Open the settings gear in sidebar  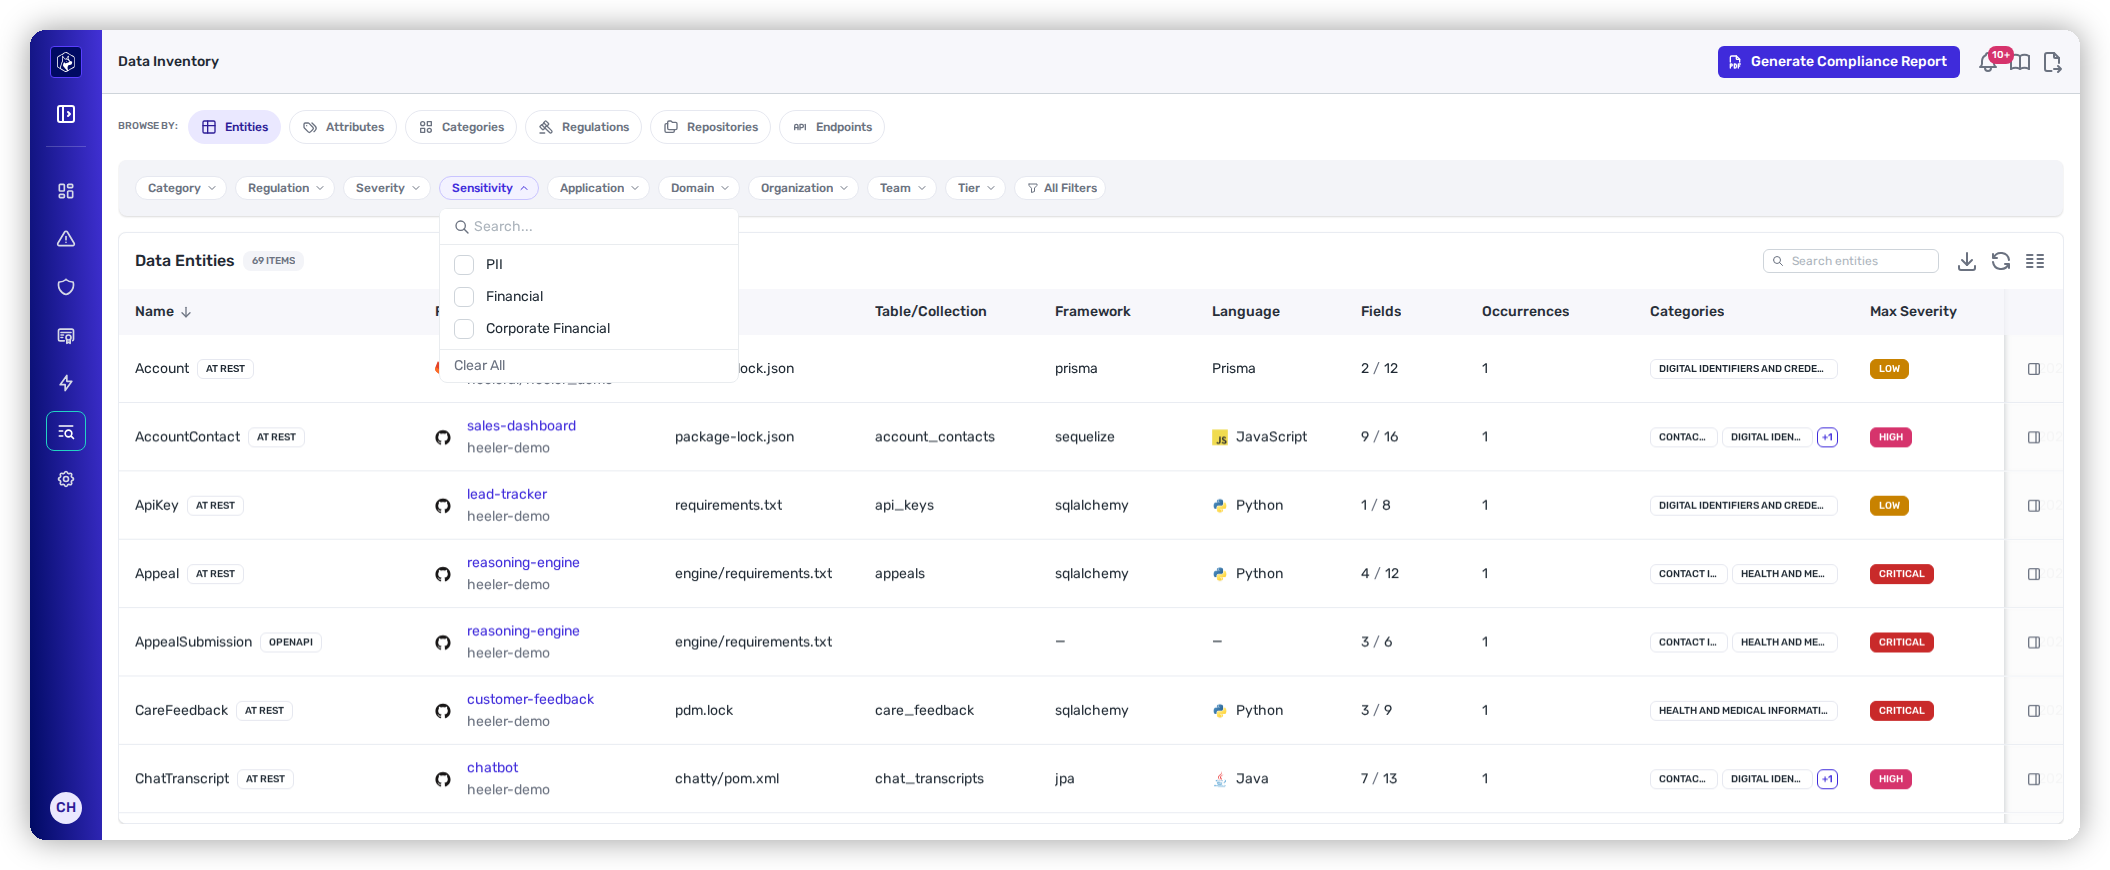66,479
